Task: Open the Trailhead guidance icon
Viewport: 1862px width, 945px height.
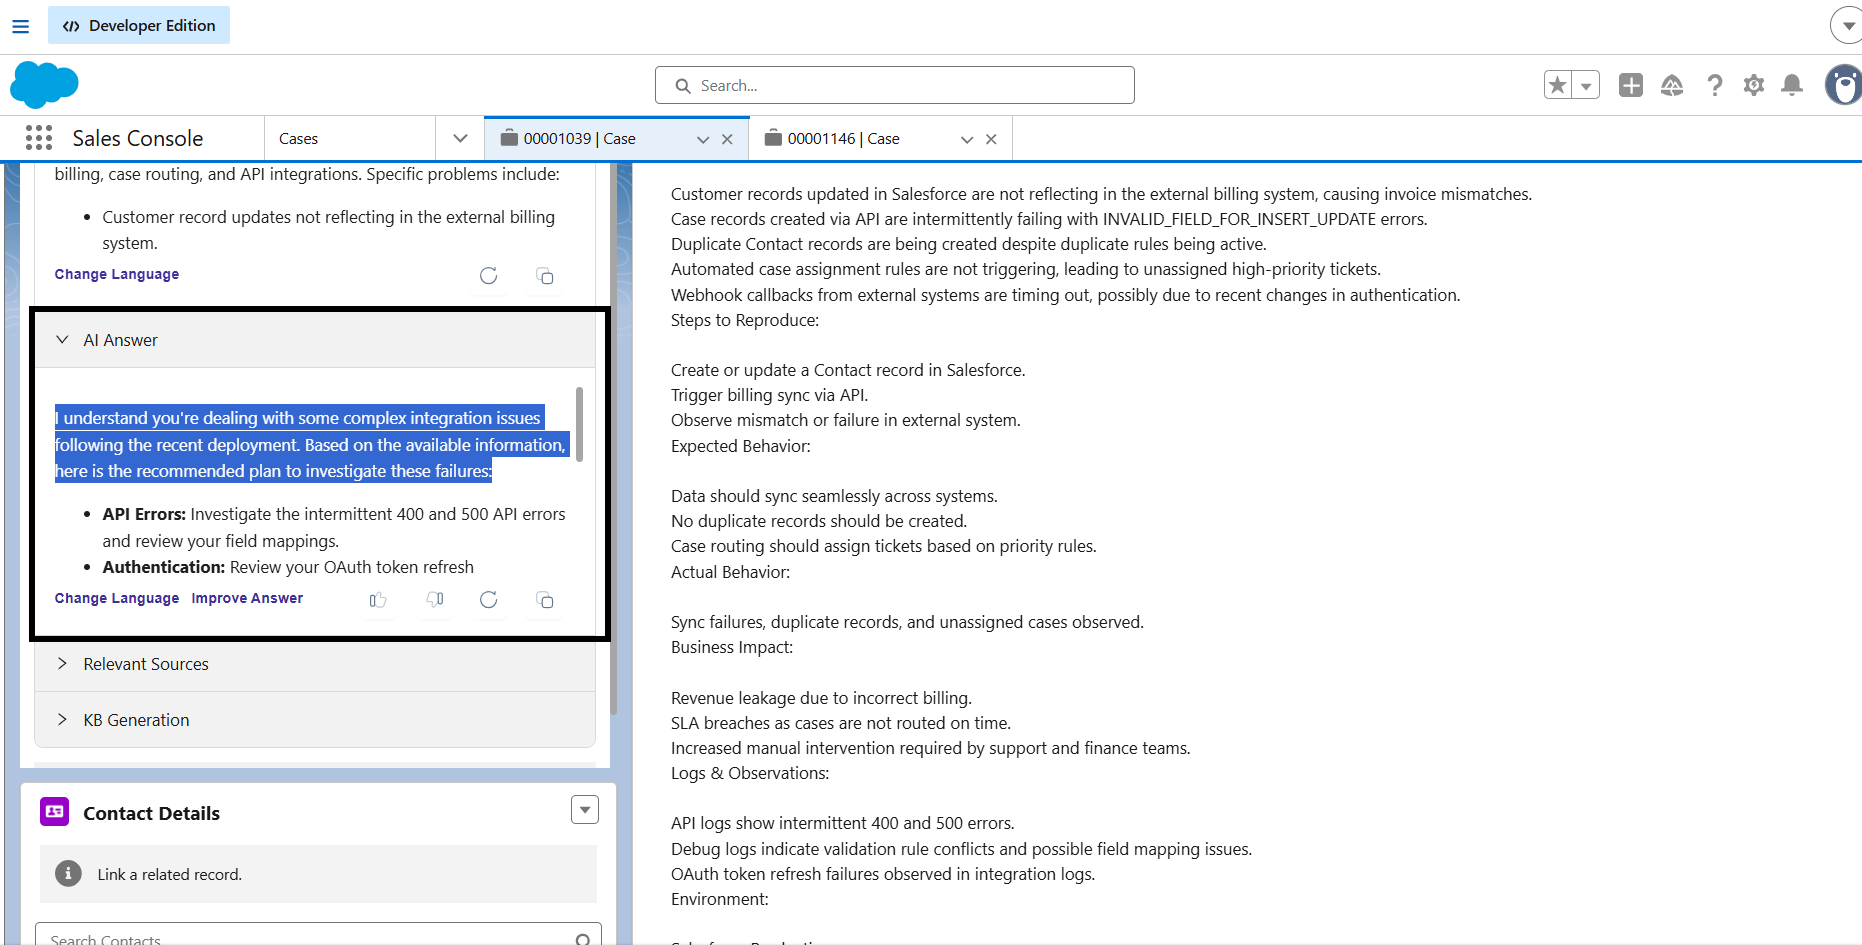Action: pos(1672,85)
